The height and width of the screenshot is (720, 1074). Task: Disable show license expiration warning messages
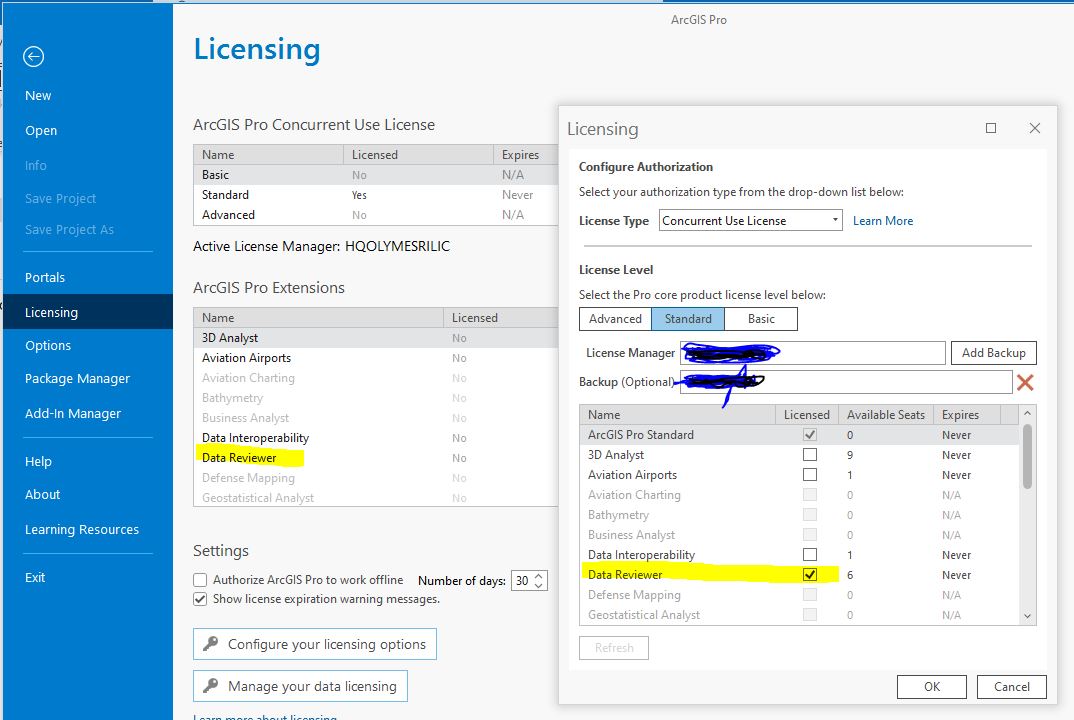pos(199,600)
